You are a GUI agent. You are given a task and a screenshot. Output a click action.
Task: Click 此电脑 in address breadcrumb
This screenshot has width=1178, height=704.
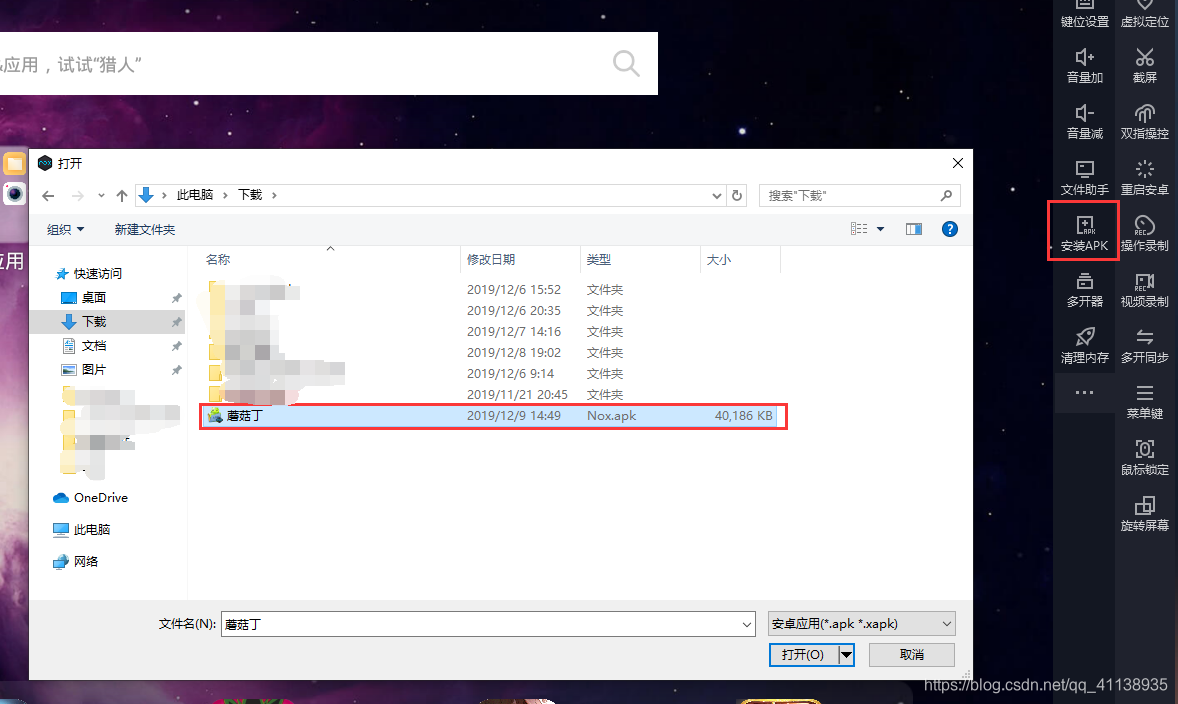[195, 195]
